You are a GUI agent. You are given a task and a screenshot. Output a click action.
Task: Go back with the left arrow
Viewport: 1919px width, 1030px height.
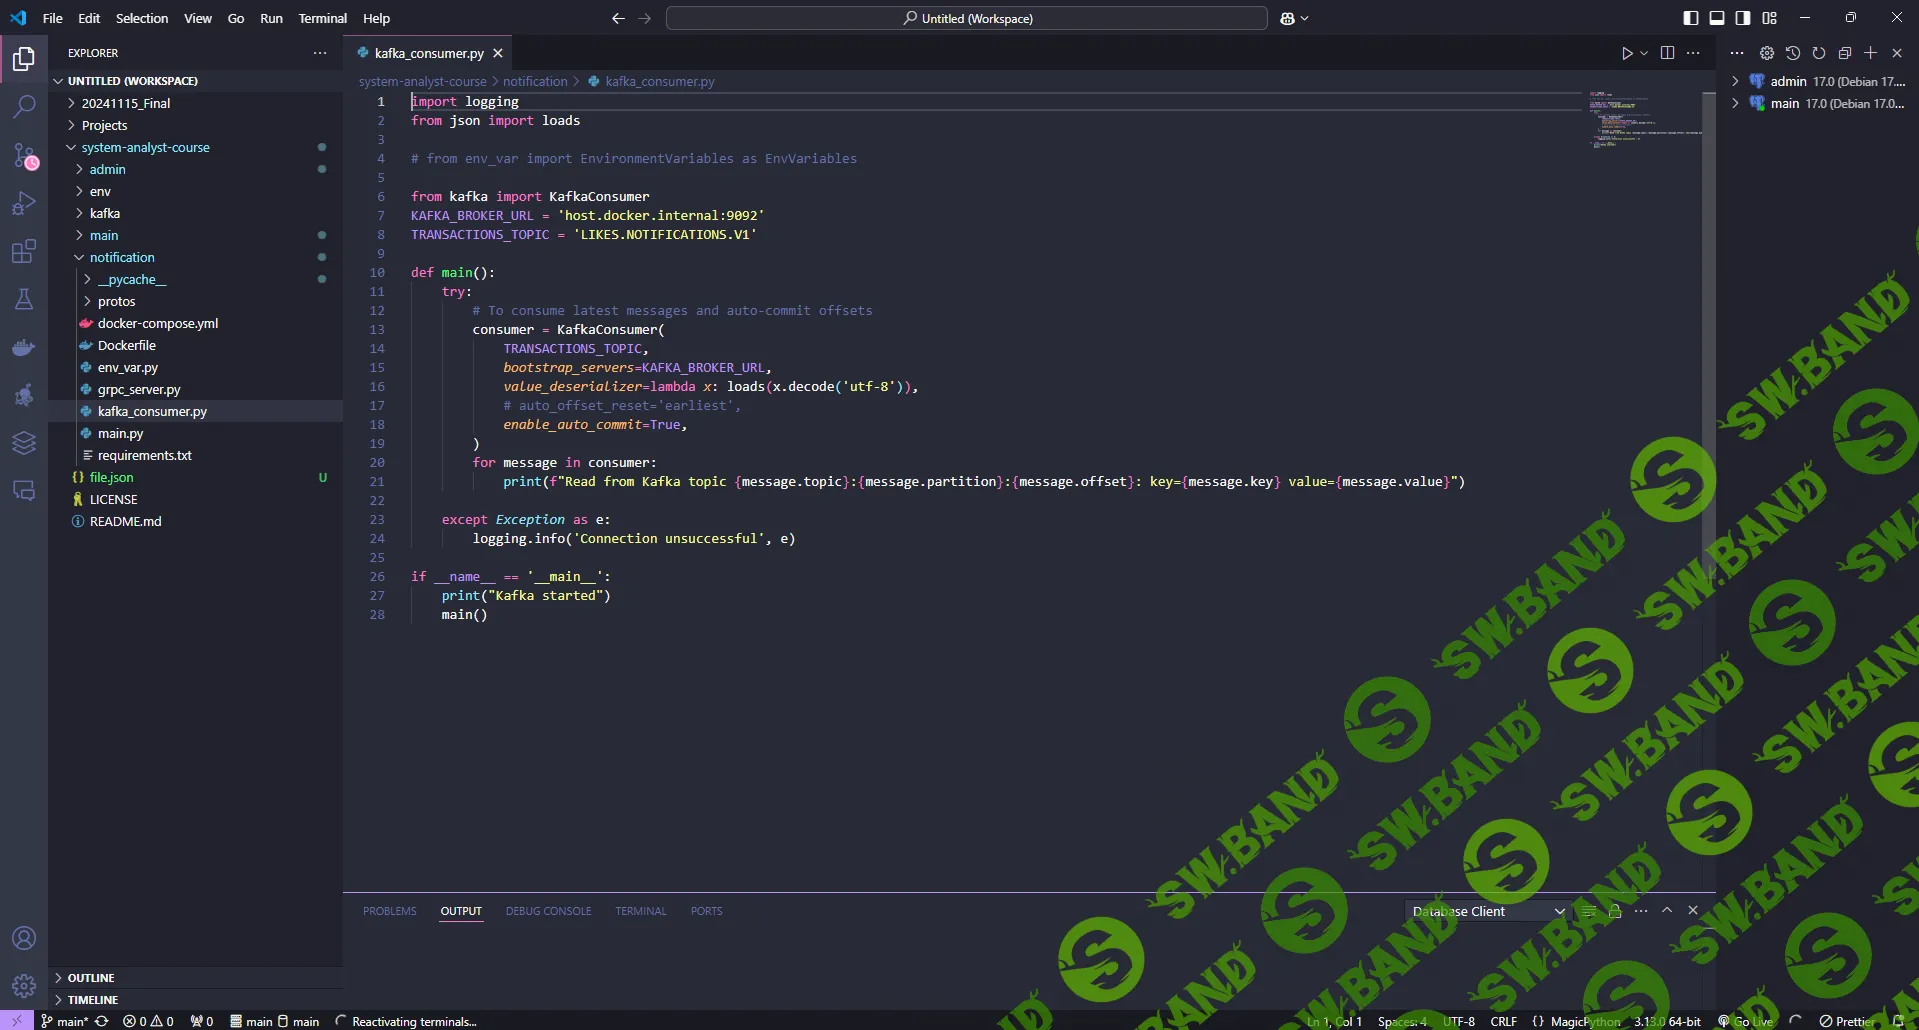618,18
